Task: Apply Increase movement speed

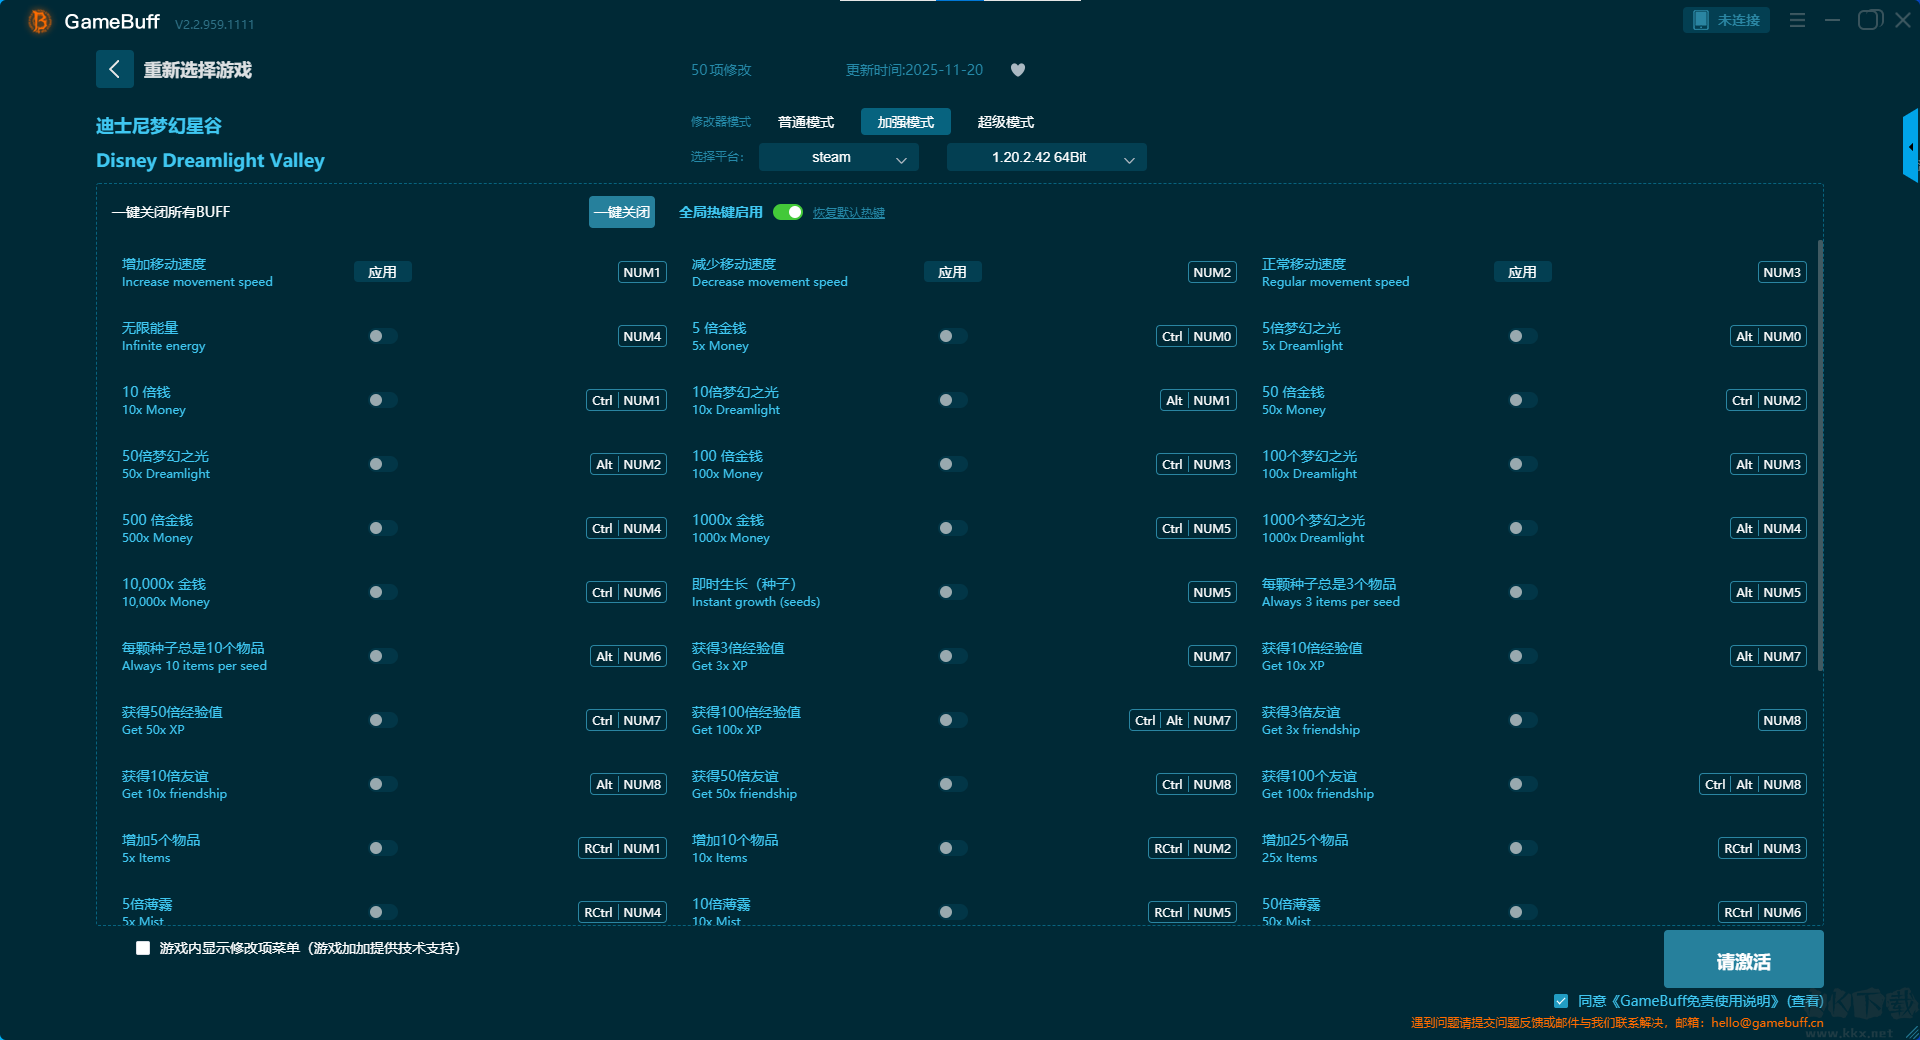Action: point(383,272)
